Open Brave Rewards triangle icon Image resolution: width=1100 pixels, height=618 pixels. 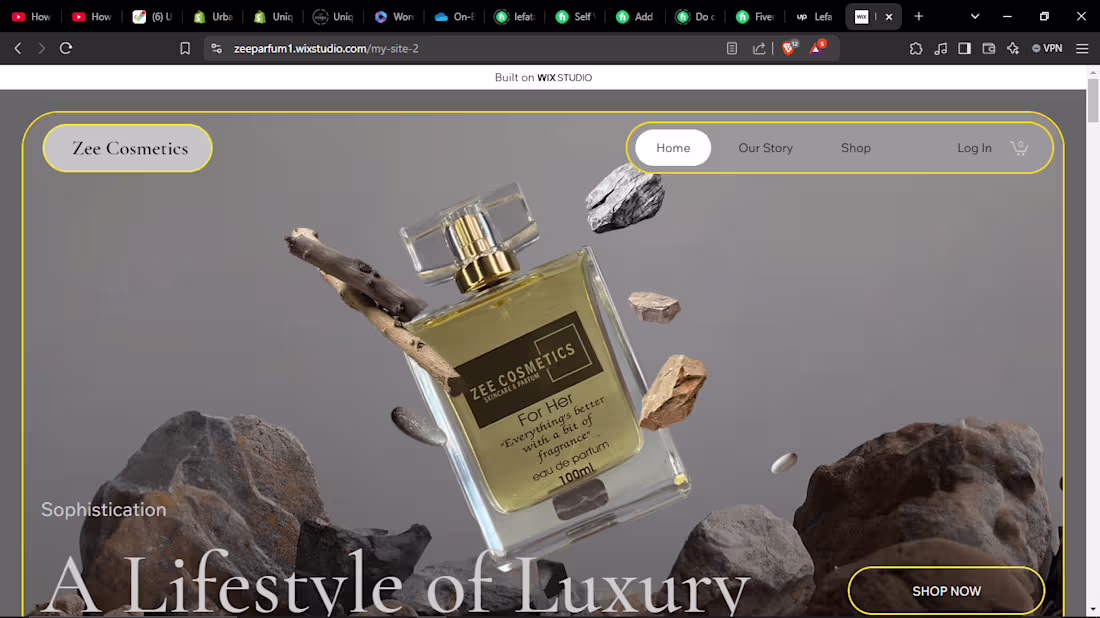coord(817,48)
